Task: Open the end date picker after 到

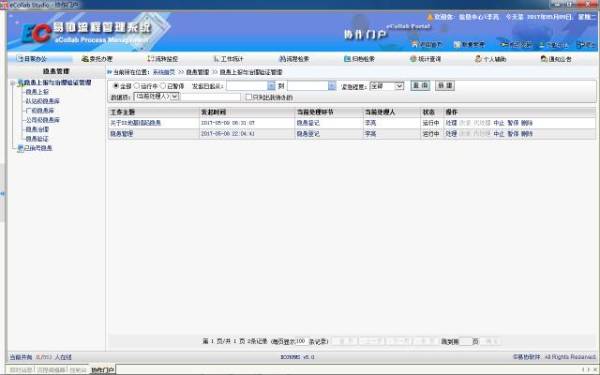Action: 332,86
